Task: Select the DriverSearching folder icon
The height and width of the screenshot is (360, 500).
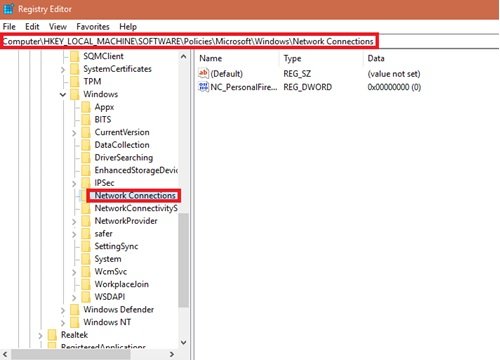Action: point(86,158)
